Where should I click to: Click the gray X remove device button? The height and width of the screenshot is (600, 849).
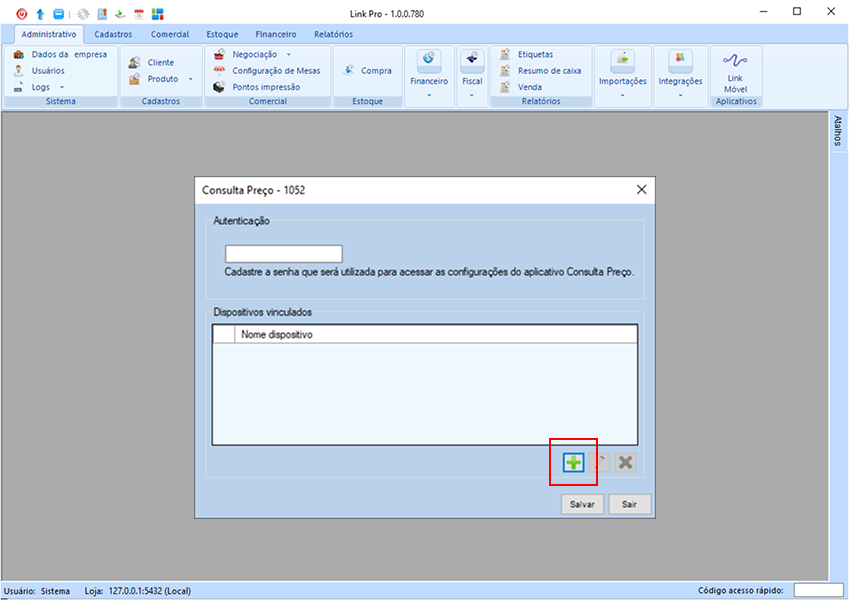[x=625, y=462]
